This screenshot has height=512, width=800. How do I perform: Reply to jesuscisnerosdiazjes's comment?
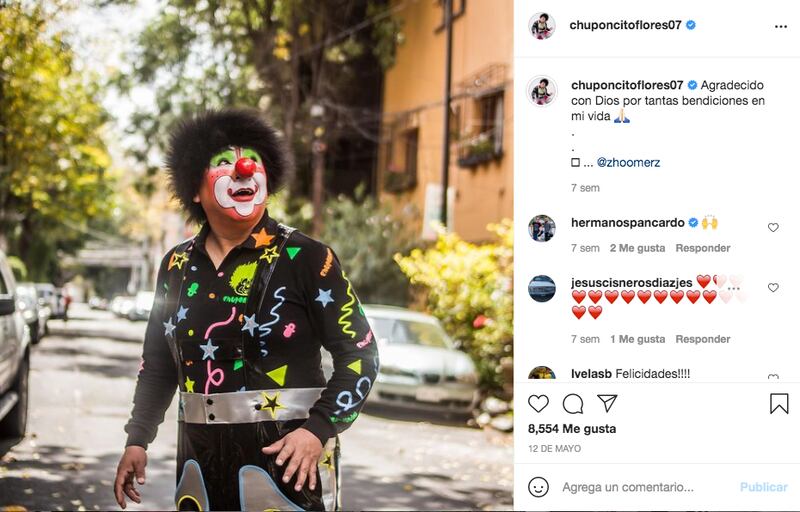(703, 339)
